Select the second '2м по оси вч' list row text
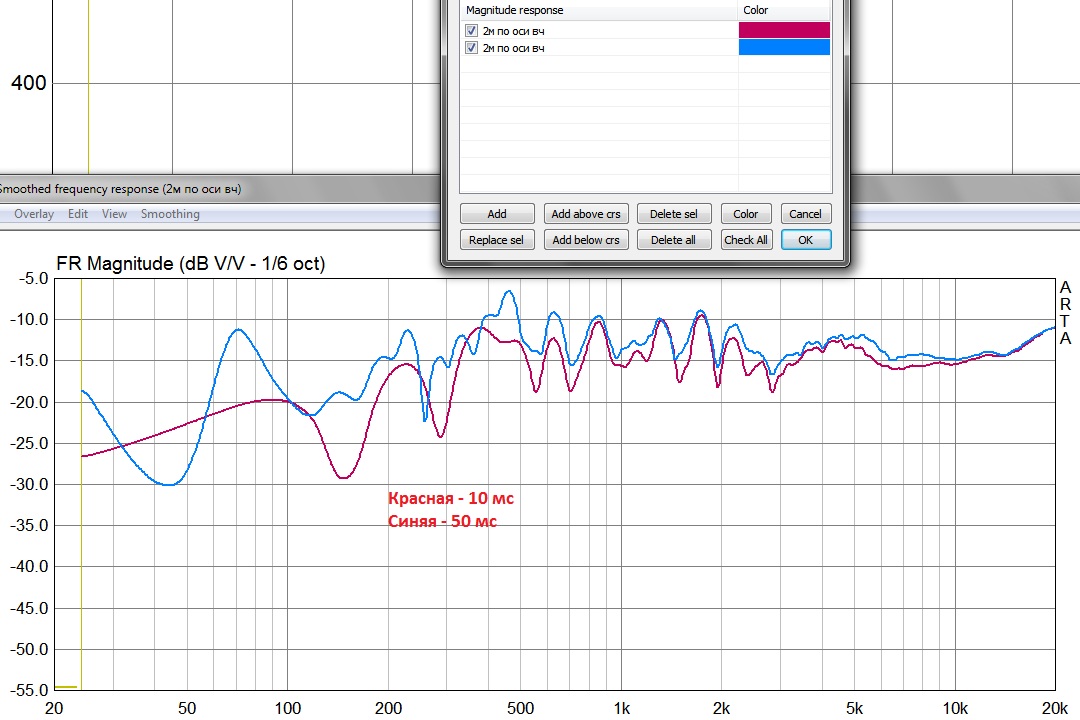Viewport: 1080px width, 720px height. (x=513, y=48)
